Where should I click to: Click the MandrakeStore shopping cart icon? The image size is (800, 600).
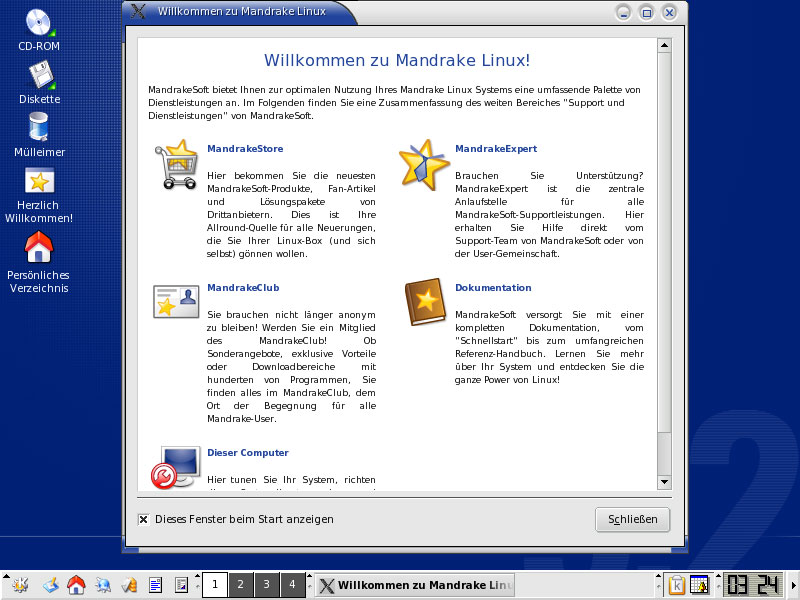point(177,164)
